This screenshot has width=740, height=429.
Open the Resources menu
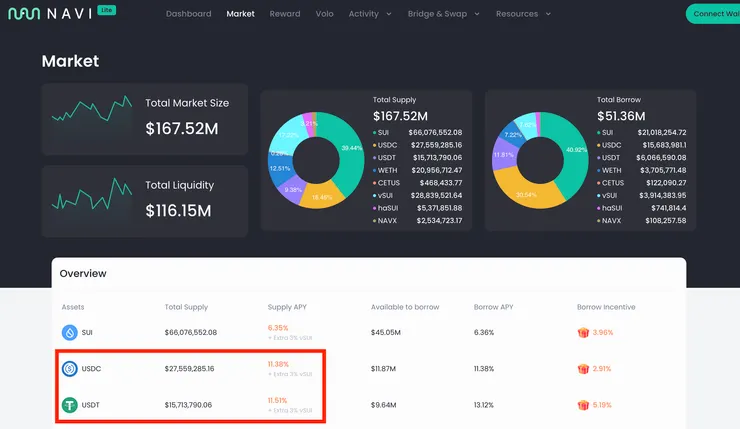[517, 14]
